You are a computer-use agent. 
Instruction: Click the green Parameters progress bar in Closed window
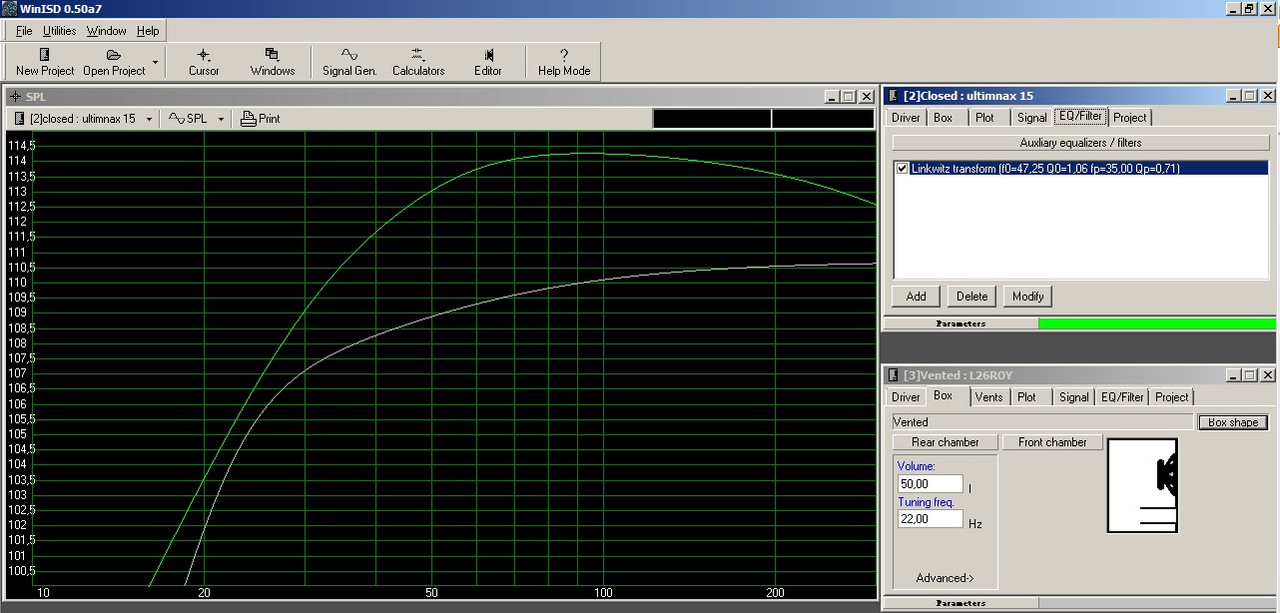[1157, 323]
